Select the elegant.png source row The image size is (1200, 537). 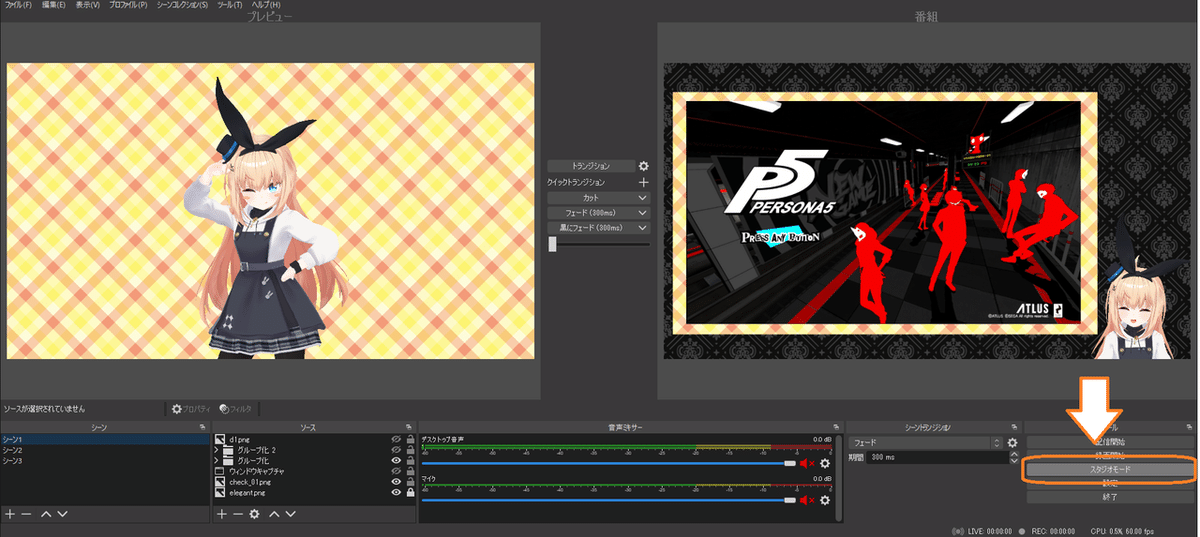coord(314,492)
